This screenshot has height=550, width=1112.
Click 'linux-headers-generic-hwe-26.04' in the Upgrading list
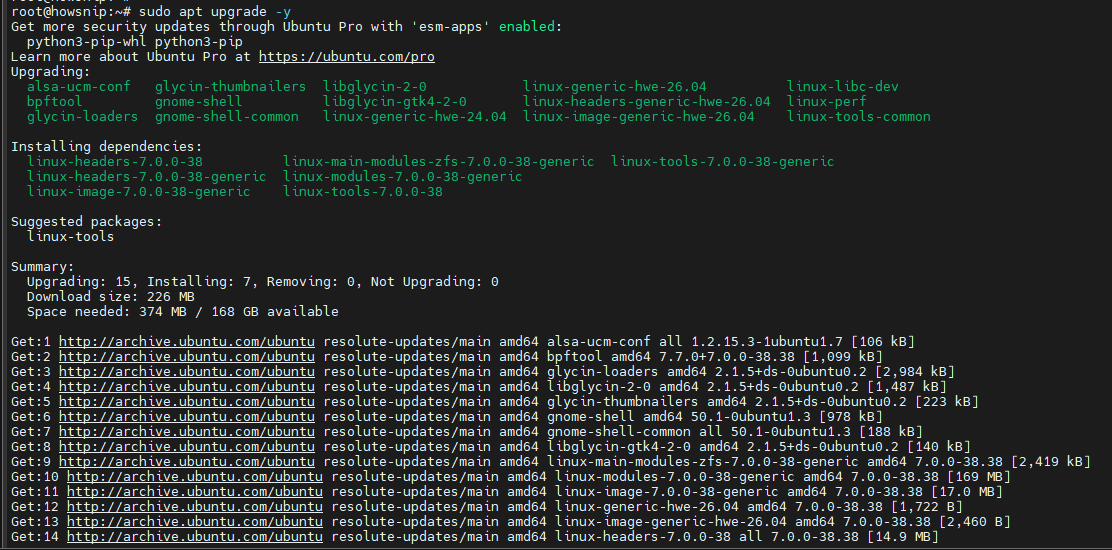click(647, 101)
